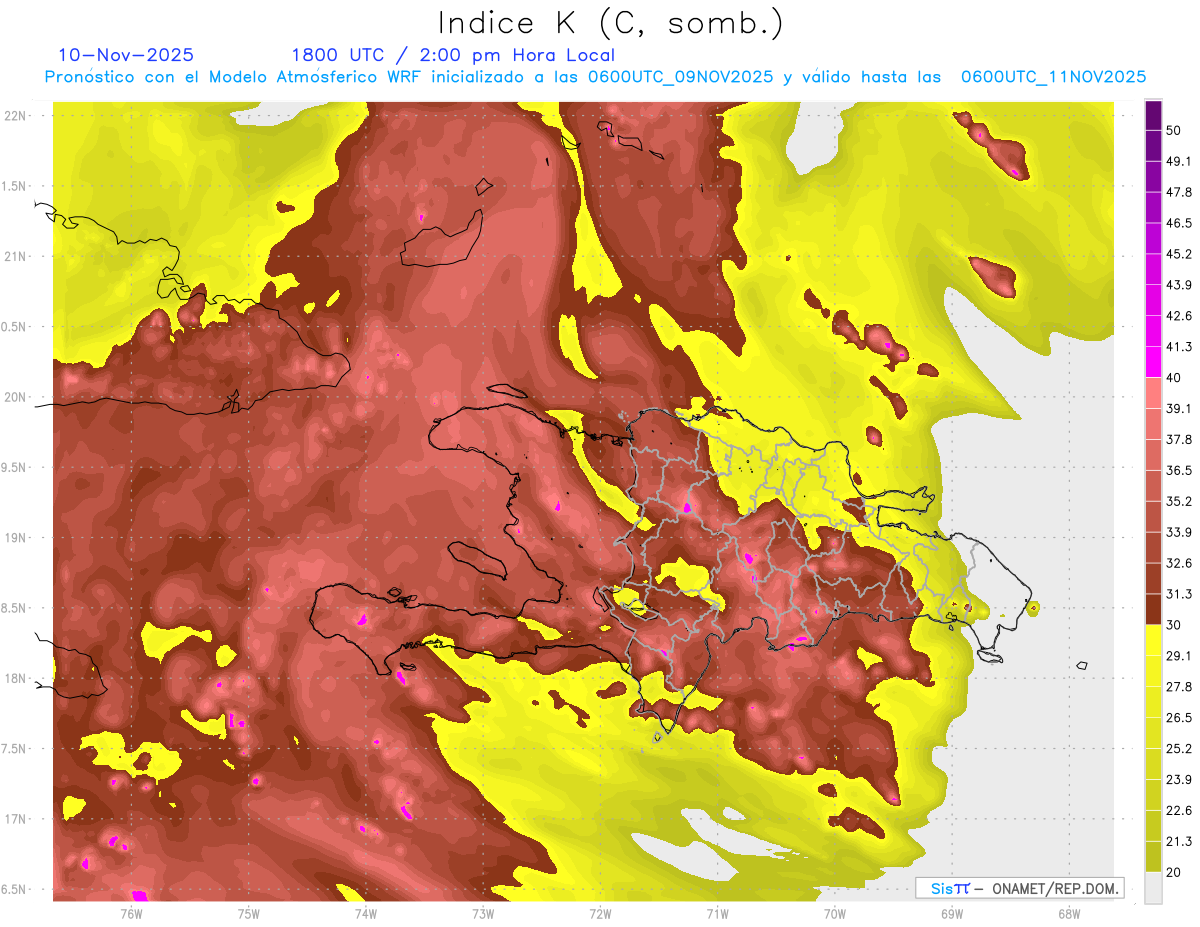
Task: Click the '17N' latitude axis label
Action: tap(15, 820)
